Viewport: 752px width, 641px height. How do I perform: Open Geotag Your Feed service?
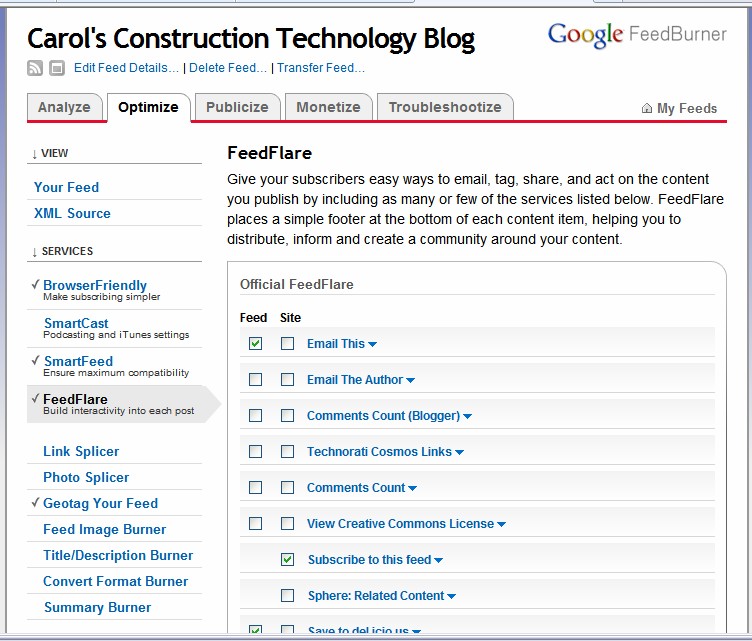coord(101,503)
